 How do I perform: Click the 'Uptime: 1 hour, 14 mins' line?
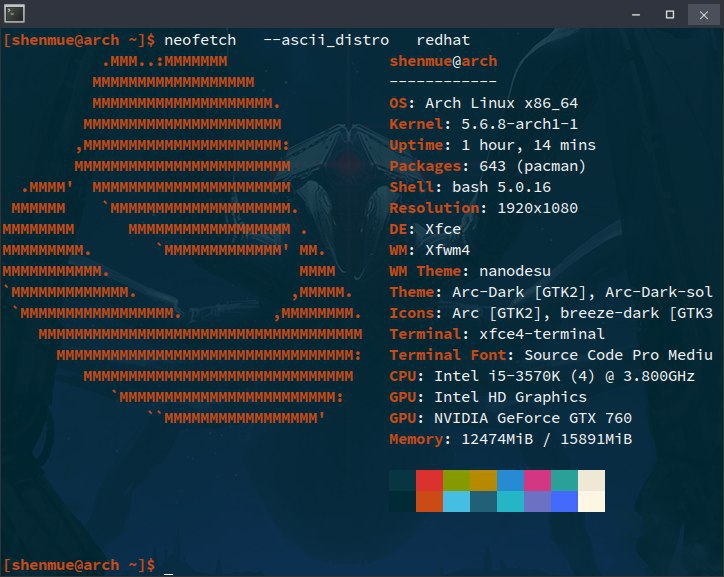point(493,145)
